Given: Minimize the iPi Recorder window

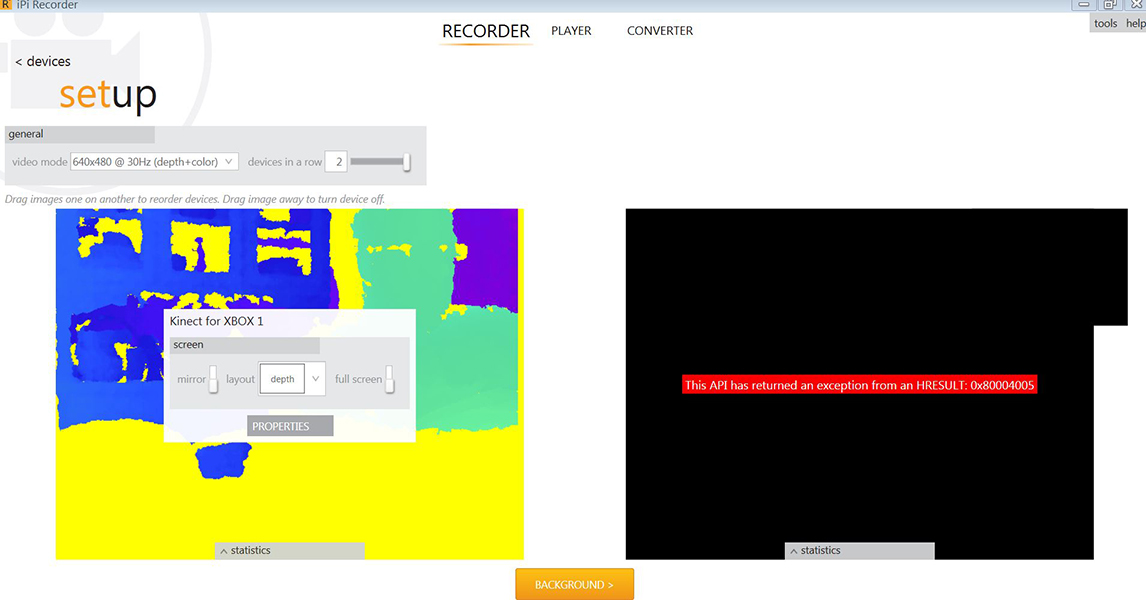Looking at the screenshot, I should coord(1084,4).
